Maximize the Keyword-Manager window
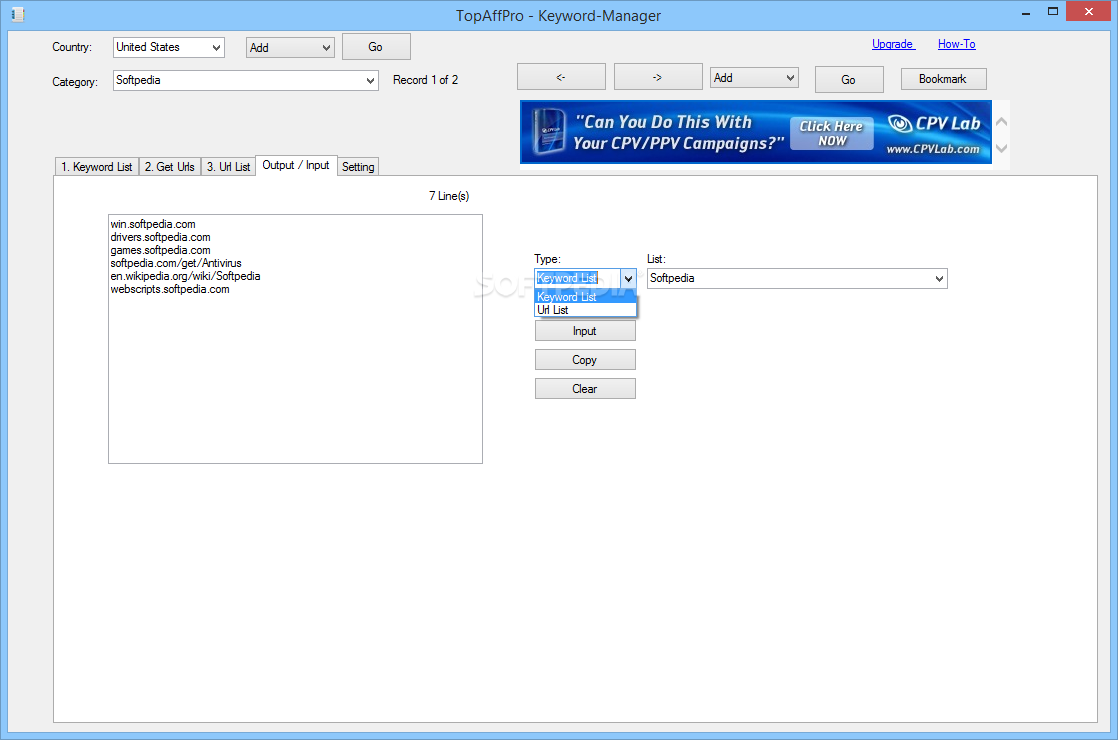This screenshot has height=740, width=1118. point(1053,11)
